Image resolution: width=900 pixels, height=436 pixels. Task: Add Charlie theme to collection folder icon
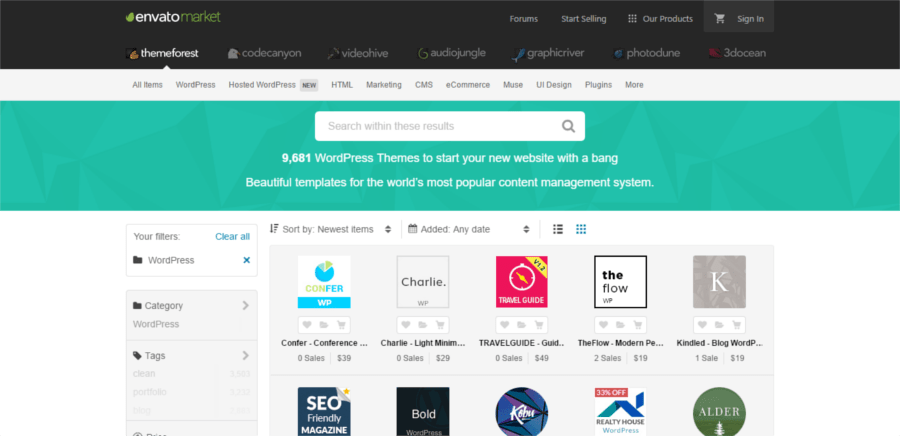tap(422, 325)
